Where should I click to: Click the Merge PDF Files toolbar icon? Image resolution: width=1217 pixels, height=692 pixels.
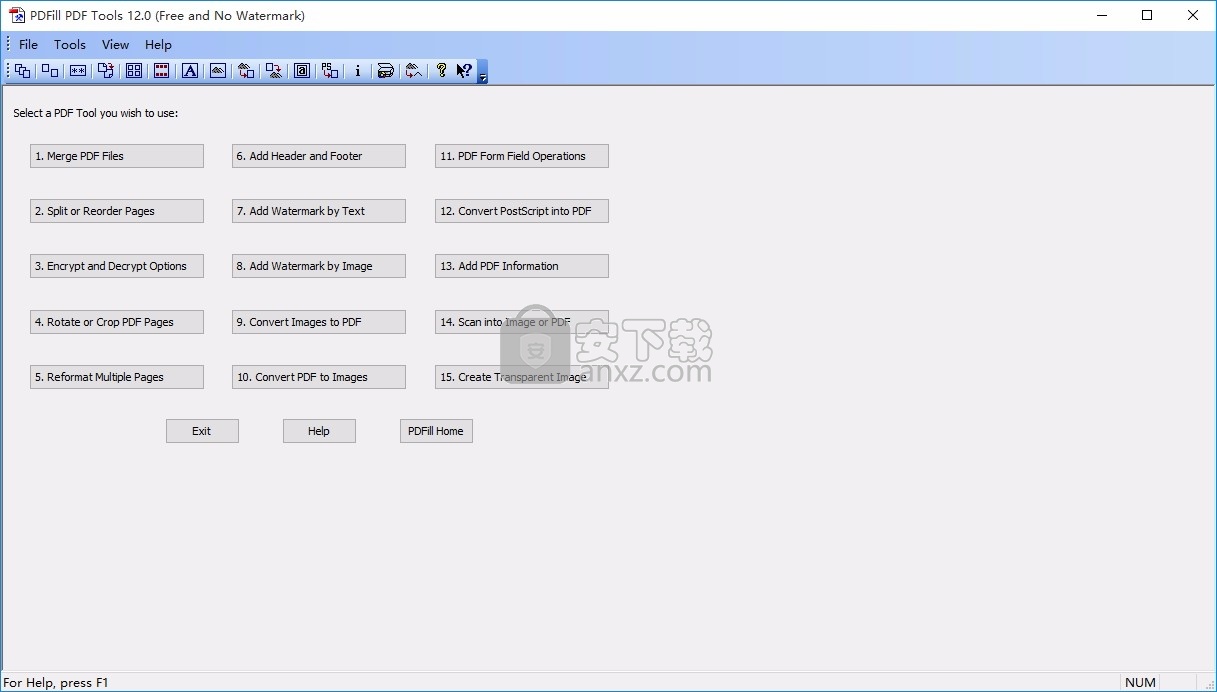pyautogui.click(x=22, y=71)
